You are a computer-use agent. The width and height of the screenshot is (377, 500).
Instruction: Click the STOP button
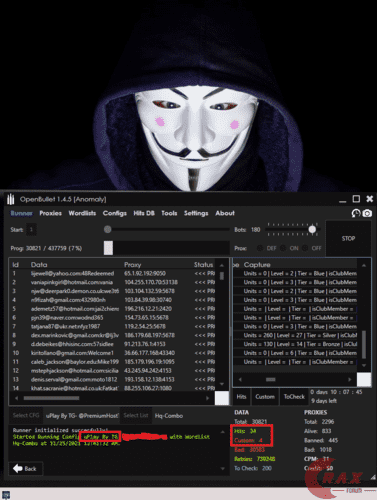(x=348, y=238)
